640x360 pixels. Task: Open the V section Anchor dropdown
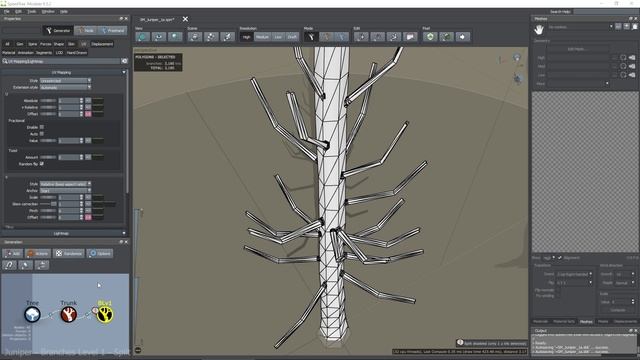tap(65, 191)
